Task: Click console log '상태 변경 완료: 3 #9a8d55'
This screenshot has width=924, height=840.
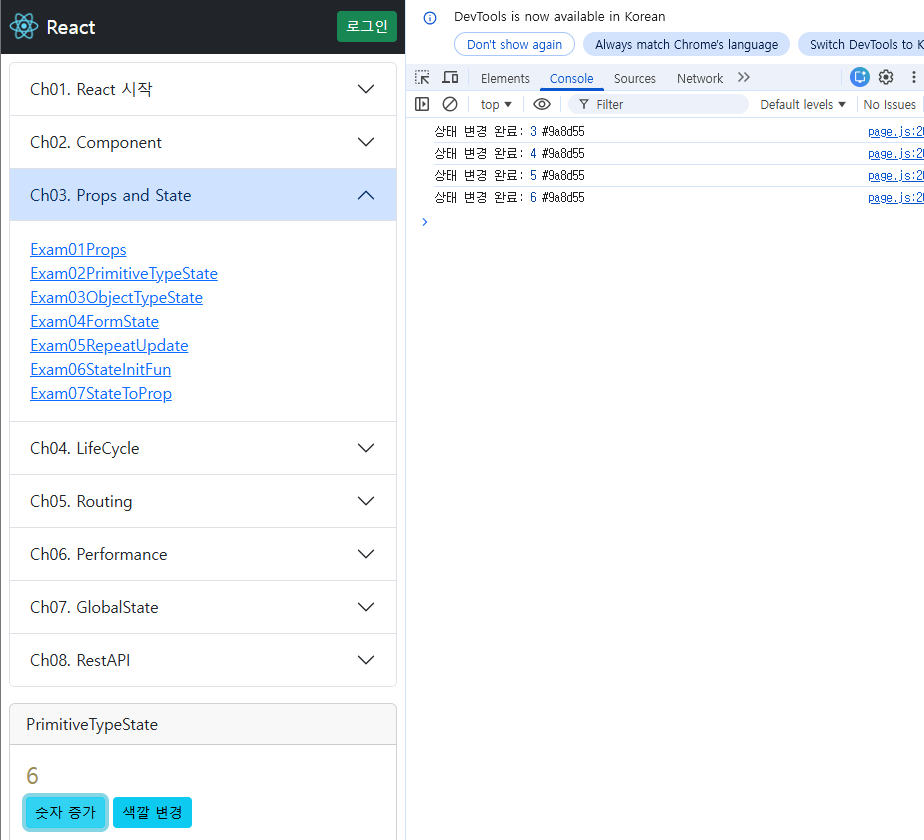Action: (509, 131)
